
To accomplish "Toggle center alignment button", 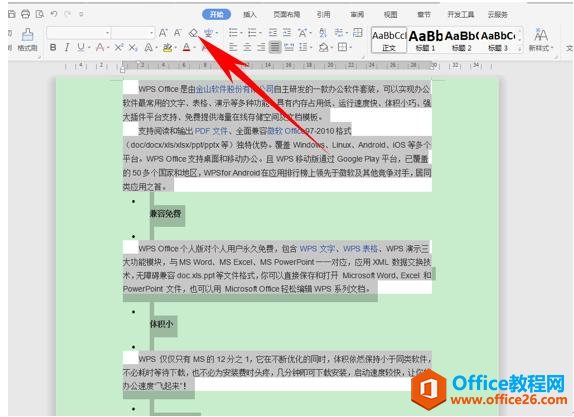I will pyautogui.click(x=247, y=47).
